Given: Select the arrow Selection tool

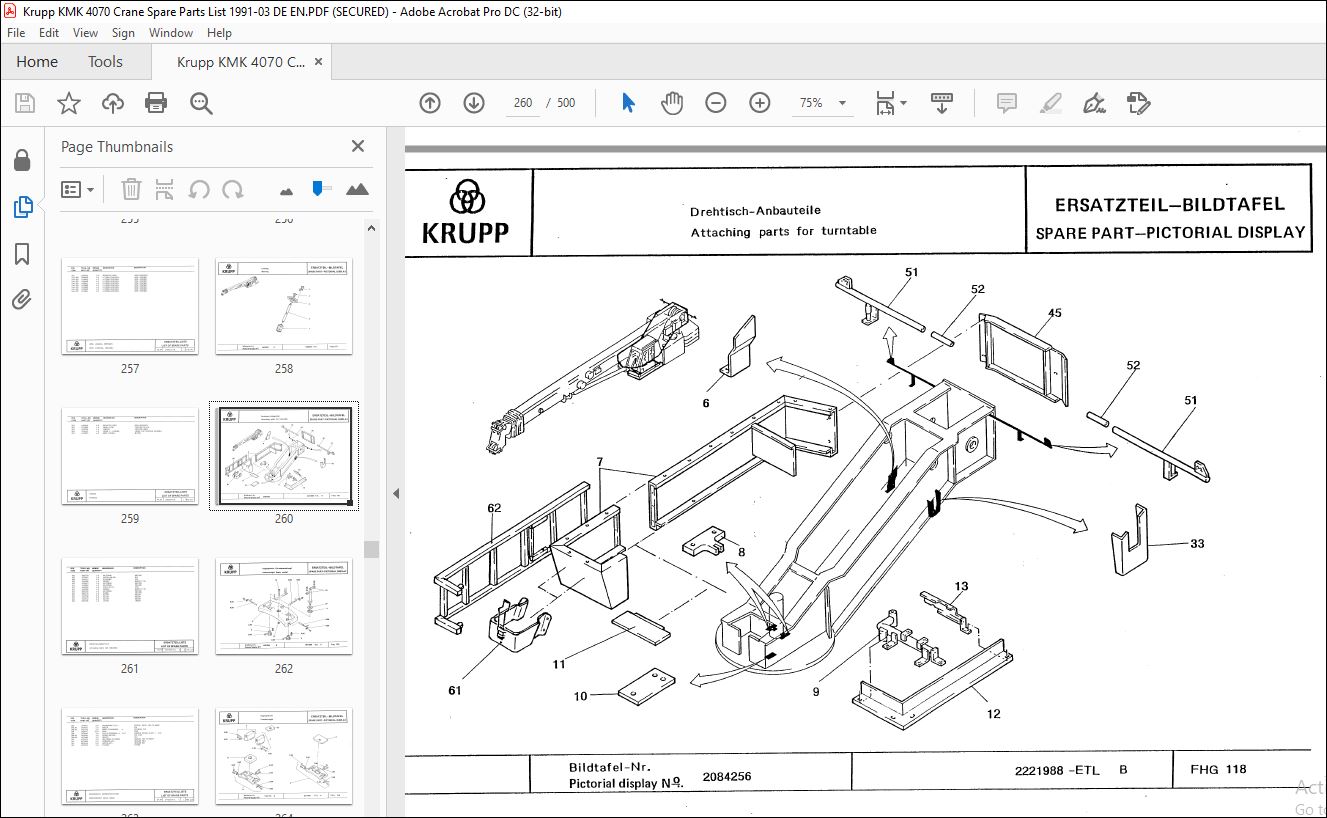Looking at the screenshot, I should tap(628, 103).
